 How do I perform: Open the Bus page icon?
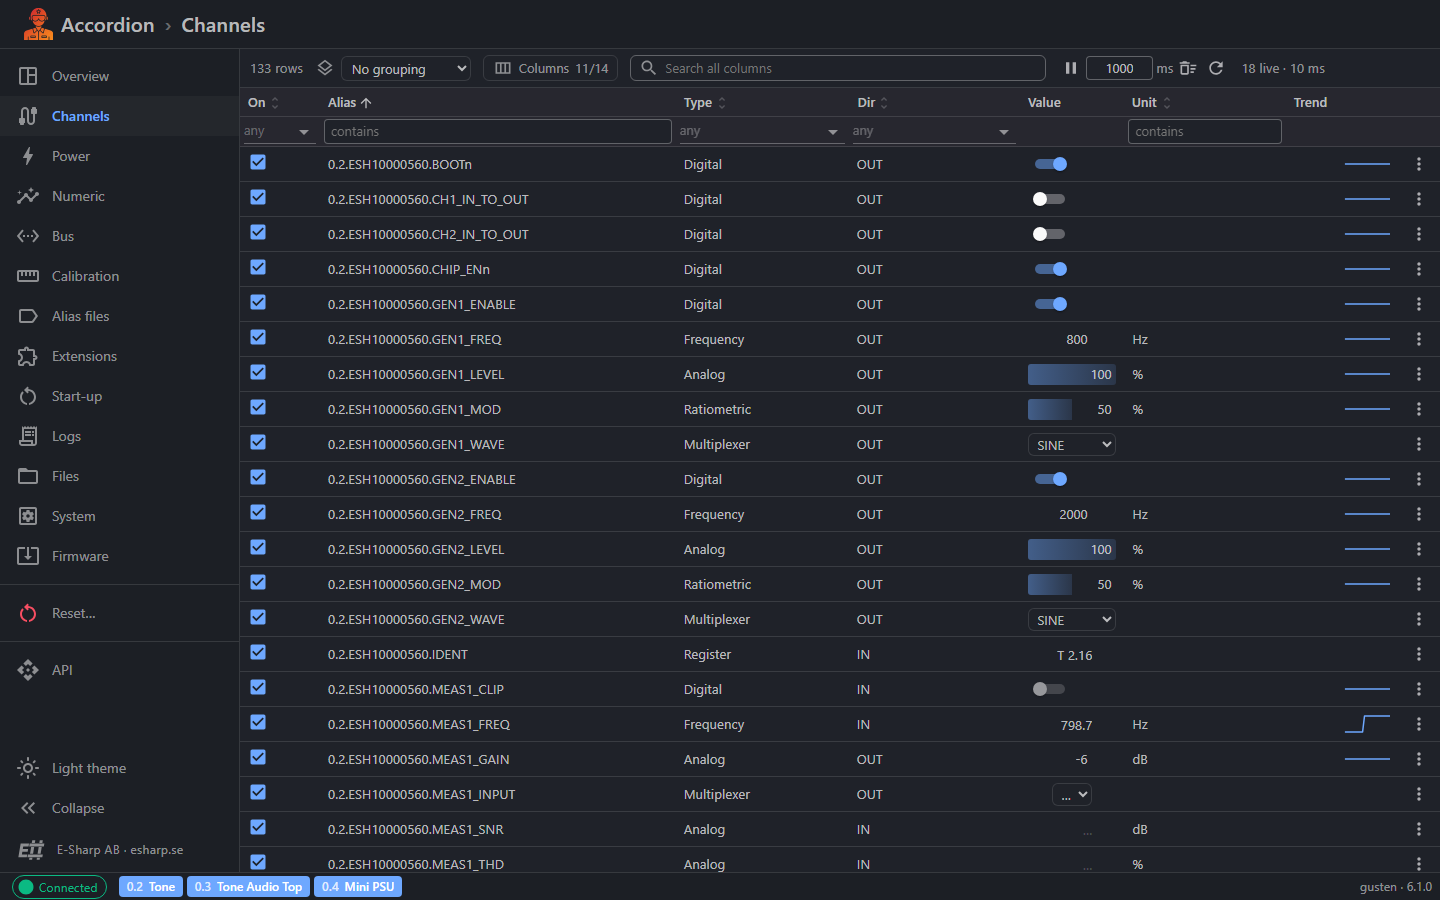coord(28,236)
